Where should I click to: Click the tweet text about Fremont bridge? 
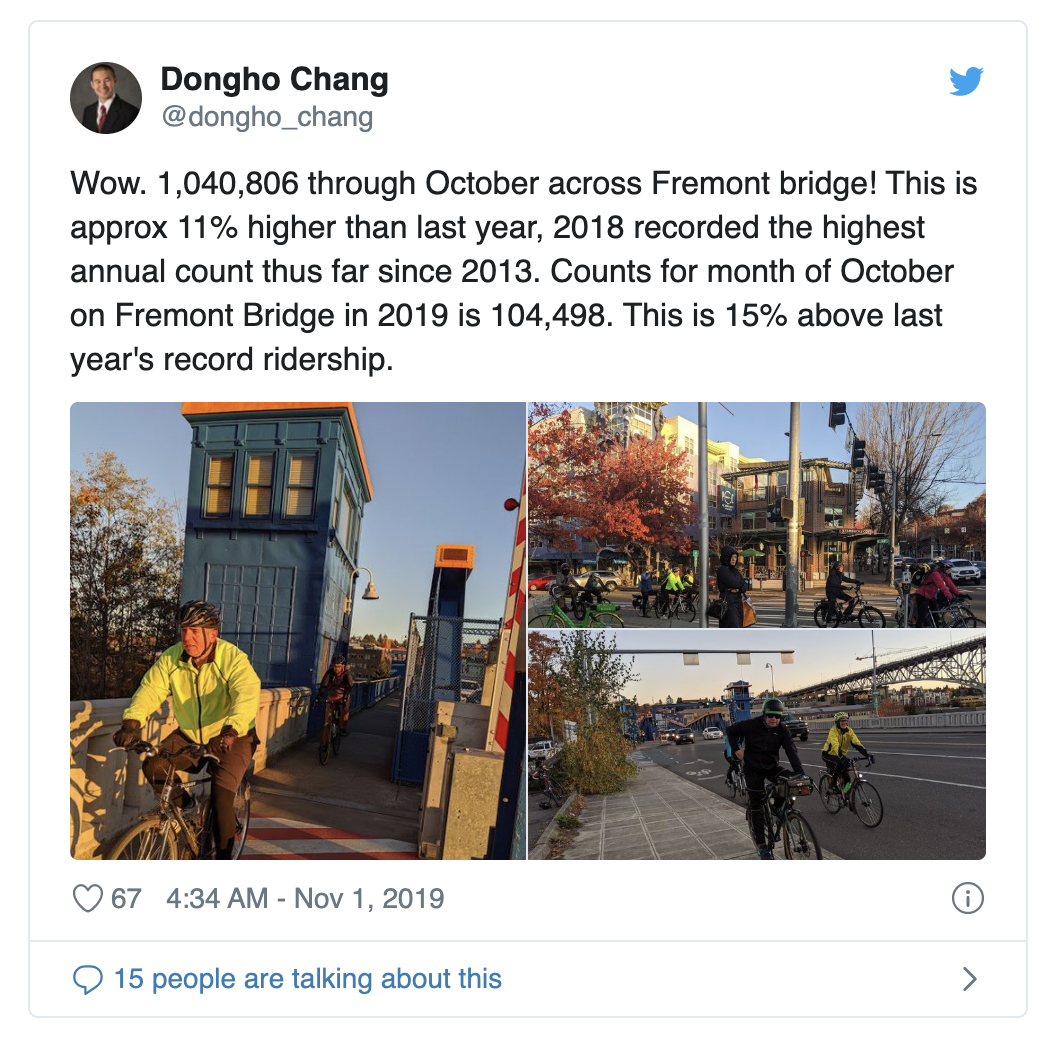click(x=523, y=271)
